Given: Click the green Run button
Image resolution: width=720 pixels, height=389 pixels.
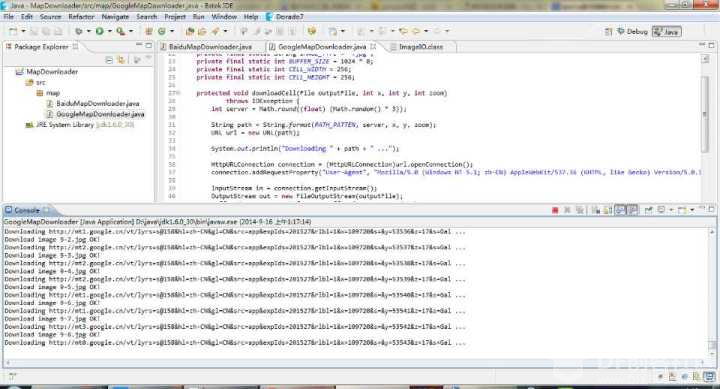Looking at the screenshot, I should (100, 31).
